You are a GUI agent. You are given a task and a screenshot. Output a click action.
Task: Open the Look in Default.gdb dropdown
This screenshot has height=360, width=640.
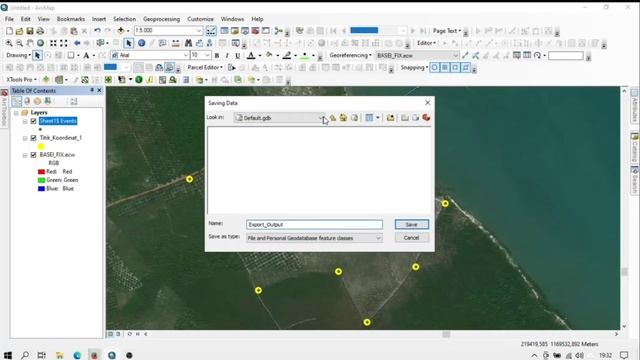pos(320,118)
